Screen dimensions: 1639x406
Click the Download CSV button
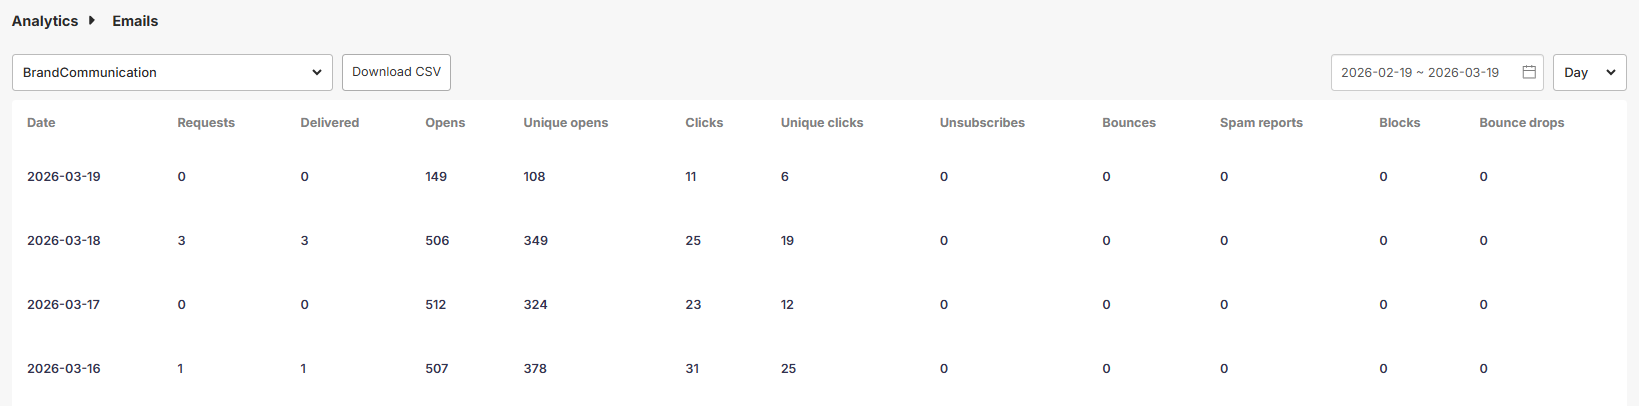396,72
